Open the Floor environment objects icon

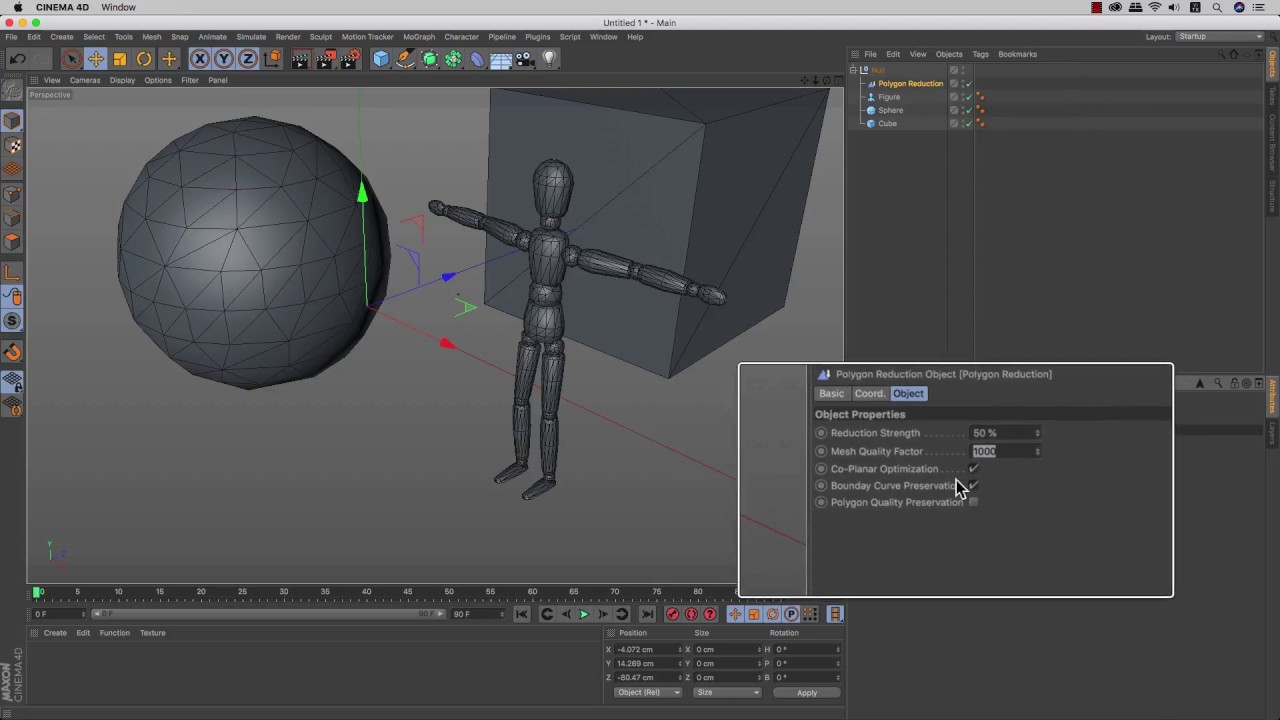[x=501, y=59]
